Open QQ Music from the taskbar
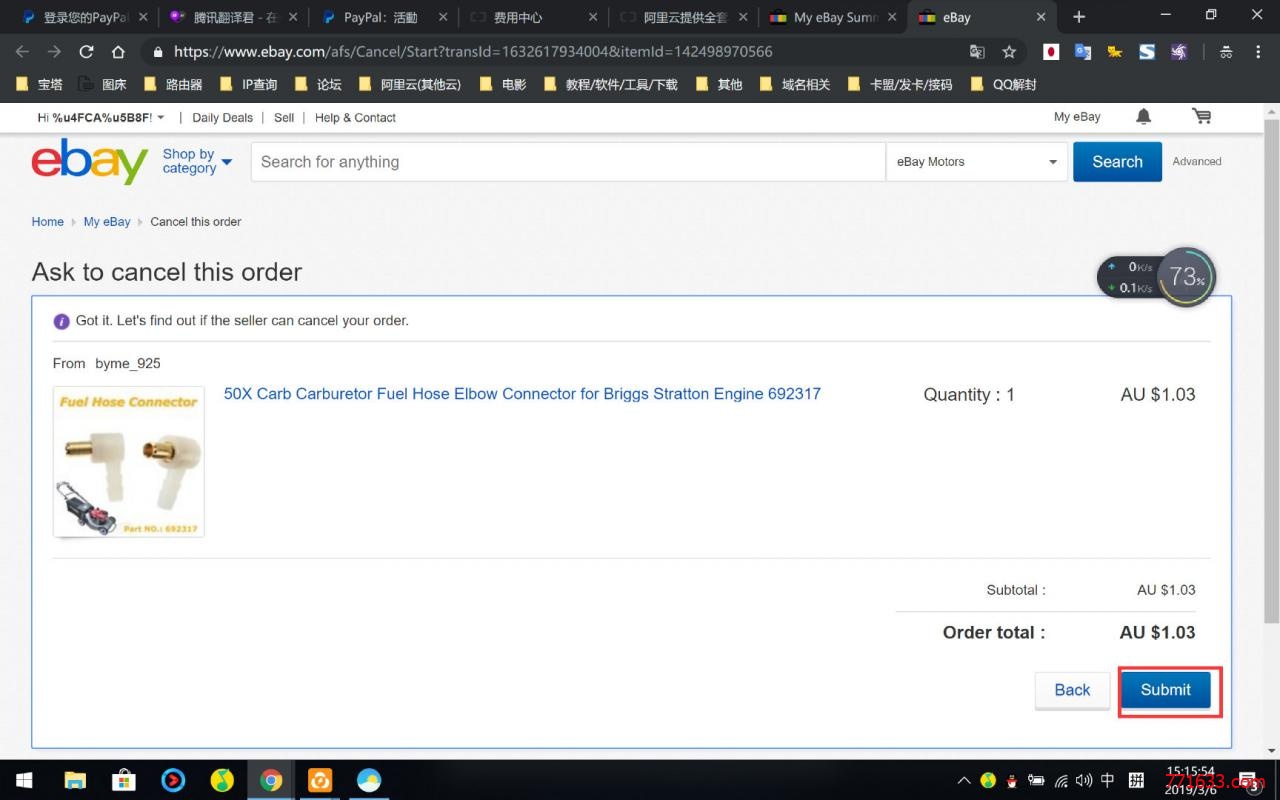Viewport: 1280px width, 800px height. 222,780
